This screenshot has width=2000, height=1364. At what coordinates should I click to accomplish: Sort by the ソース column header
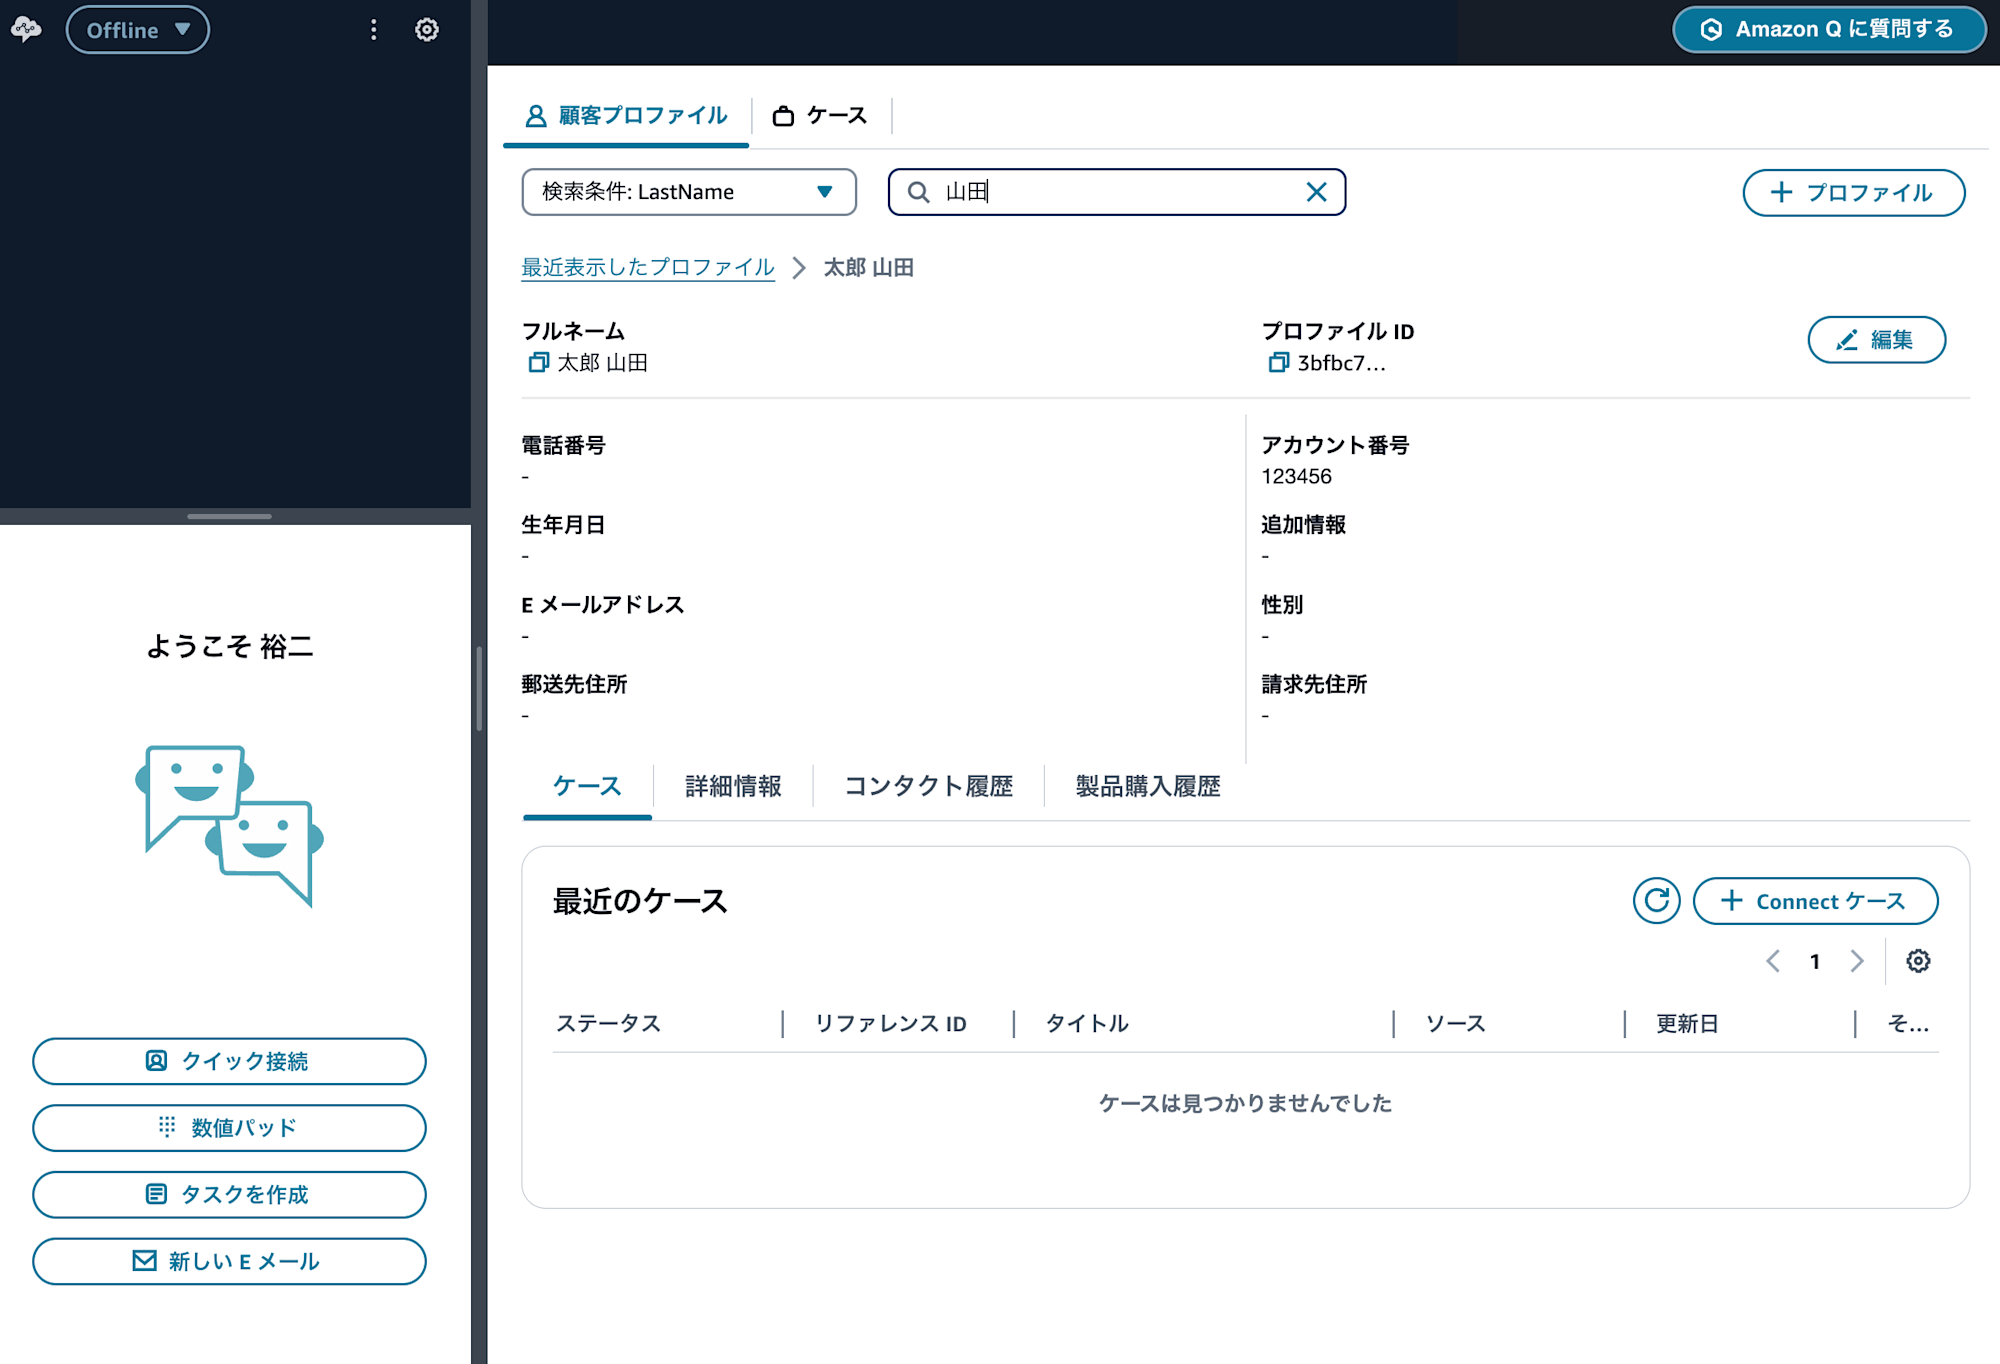(1455, 1023)
